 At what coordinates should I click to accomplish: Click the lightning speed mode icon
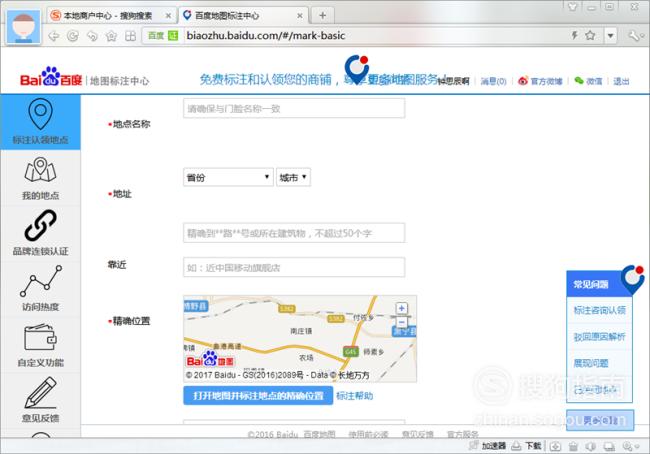pyautogui.click(x=575, y=36)
